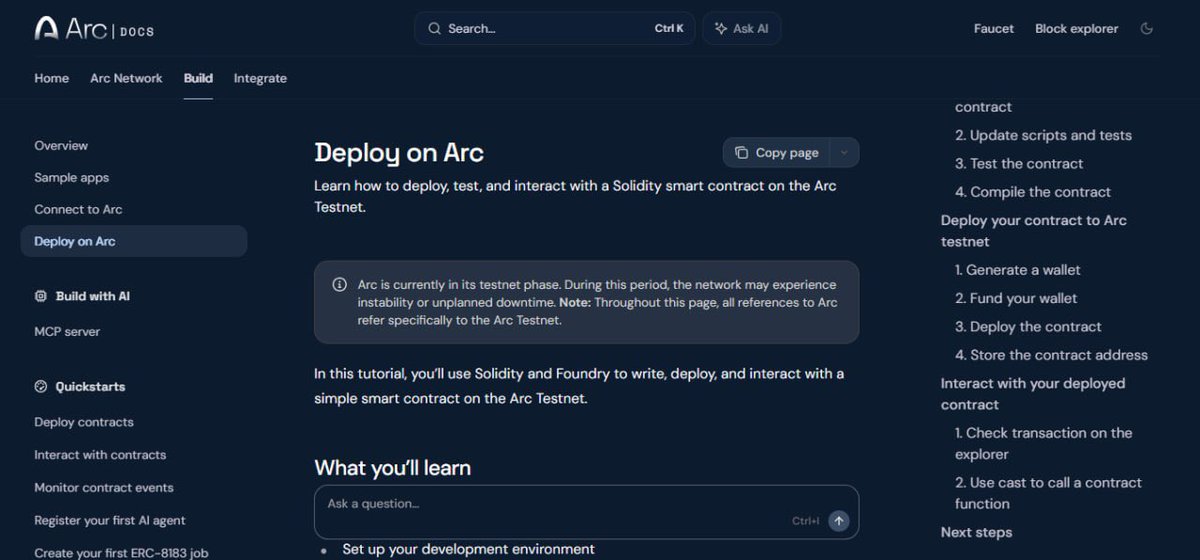Viewport: 1200px width, 560px height.
Task: Jump to 3. Deploy the contract
Action: (x=1028, y=327)
